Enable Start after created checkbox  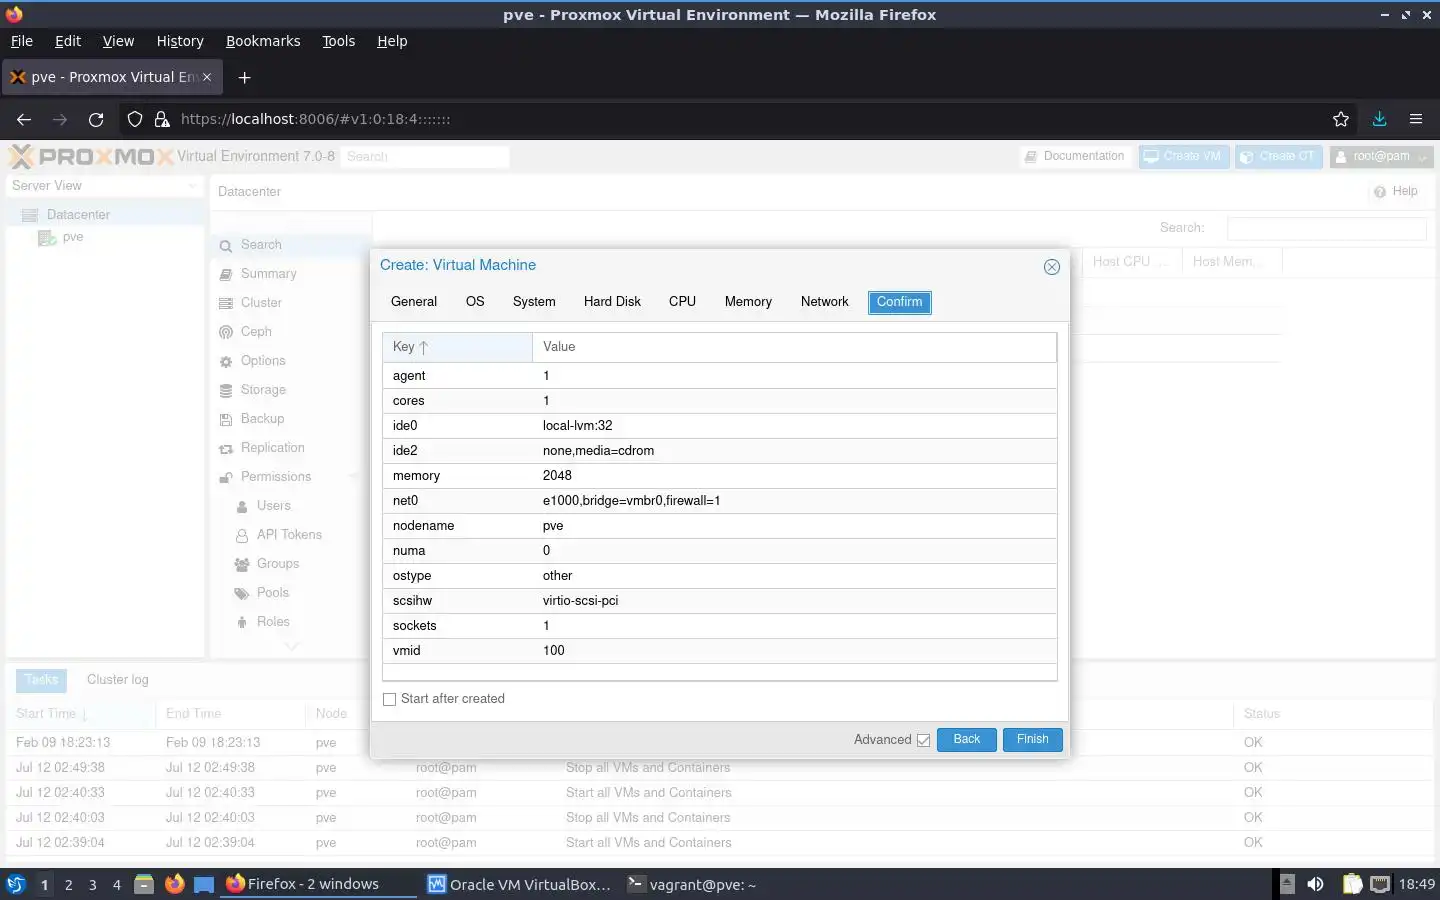coord(390,699)
